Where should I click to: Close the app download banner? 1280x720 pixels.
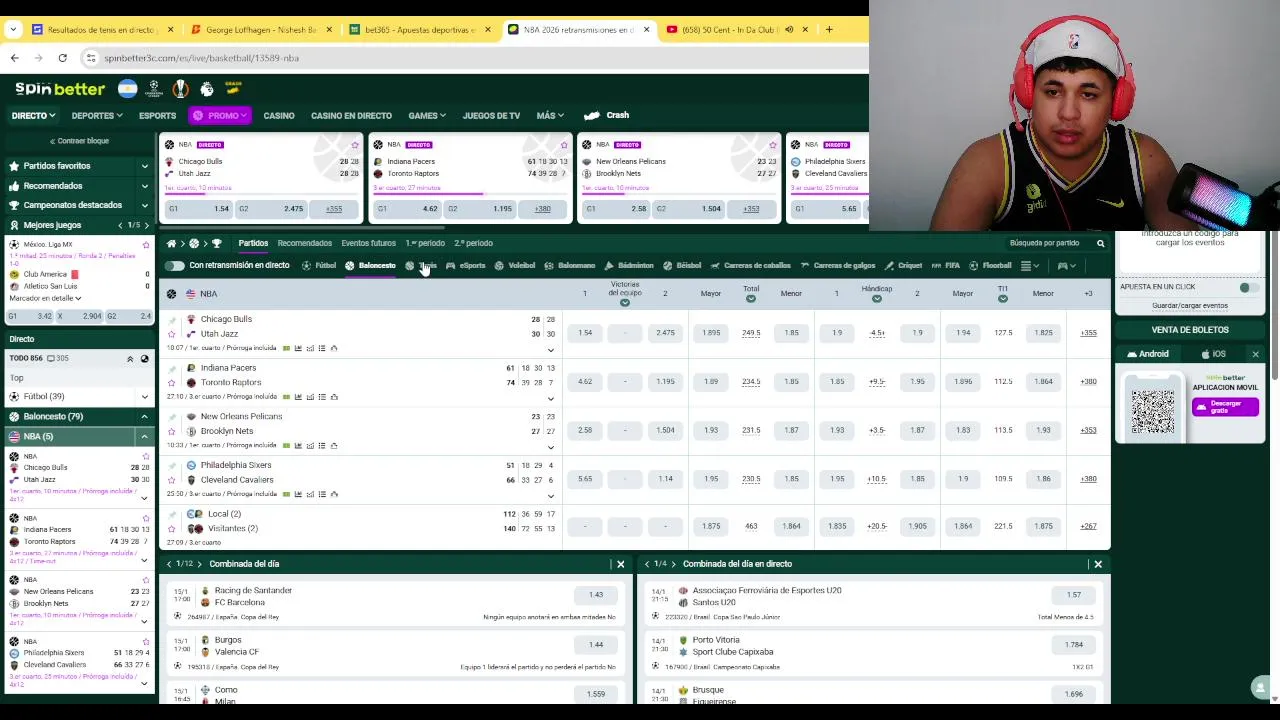click(x=1255, y=354)
